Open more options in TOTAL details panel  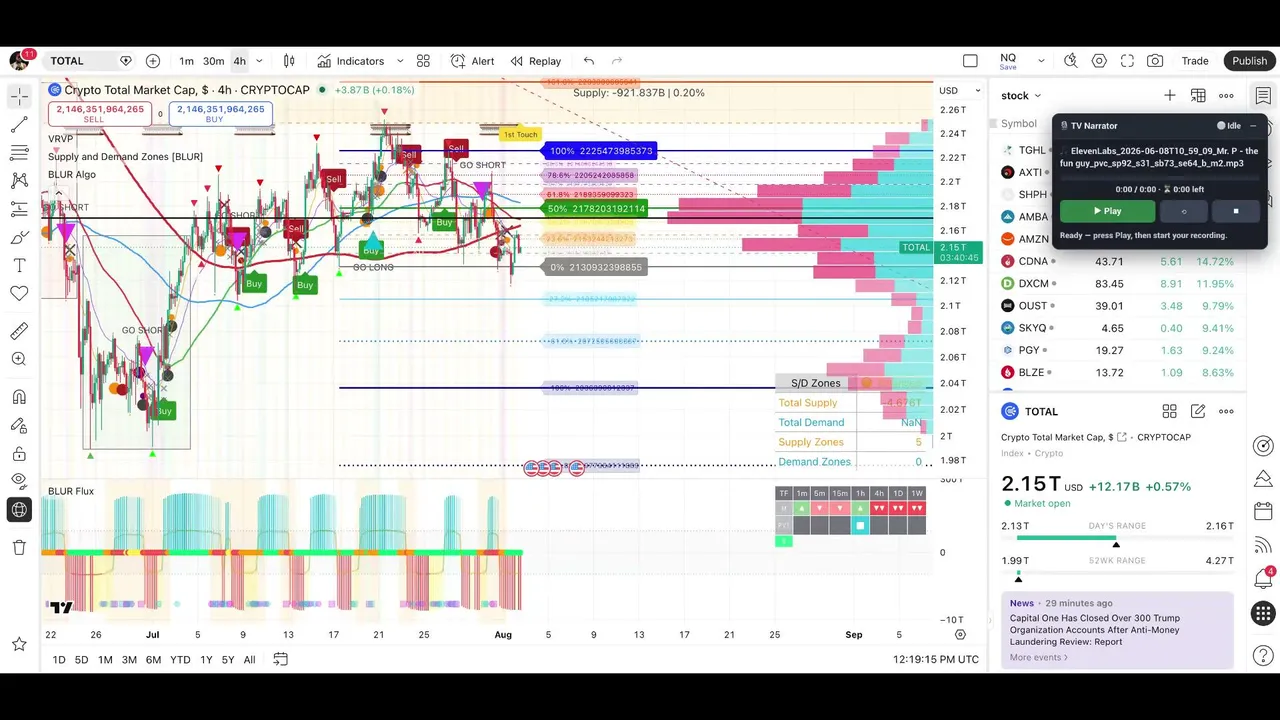(1226, 411)
